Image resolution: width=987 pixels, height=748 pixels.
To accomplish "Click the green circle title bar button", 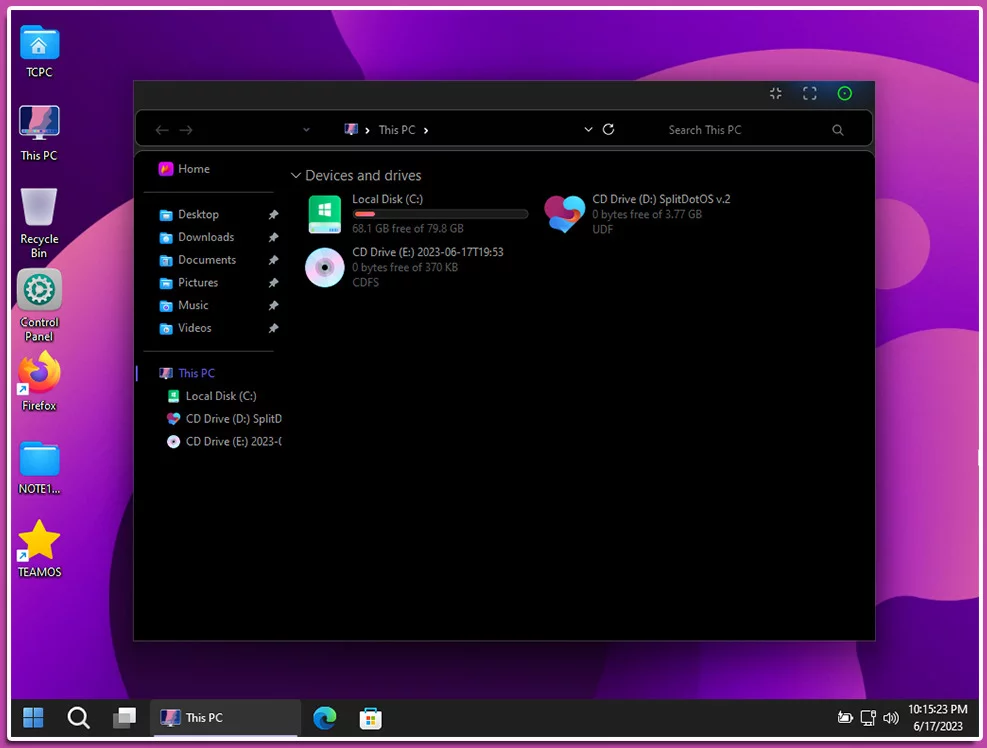I will coord(845,94).
